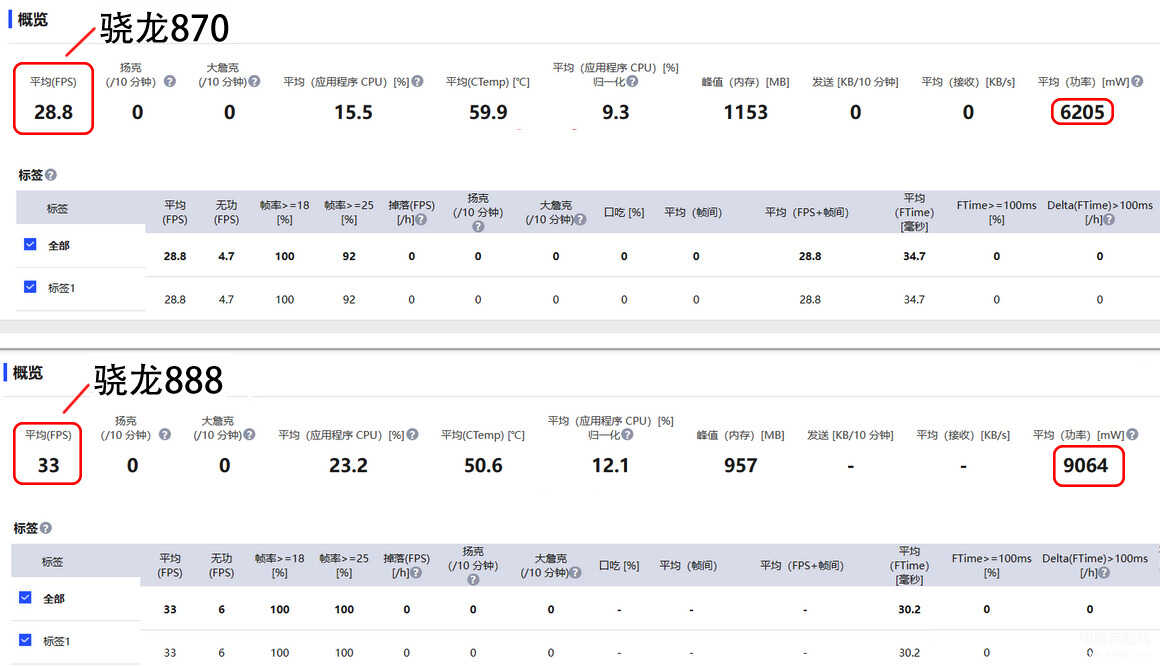Open 掉落(FPS) help icon in 骁龙888 table header
The width and height of the screenshot is (1160, 667).
pos(416,572)
